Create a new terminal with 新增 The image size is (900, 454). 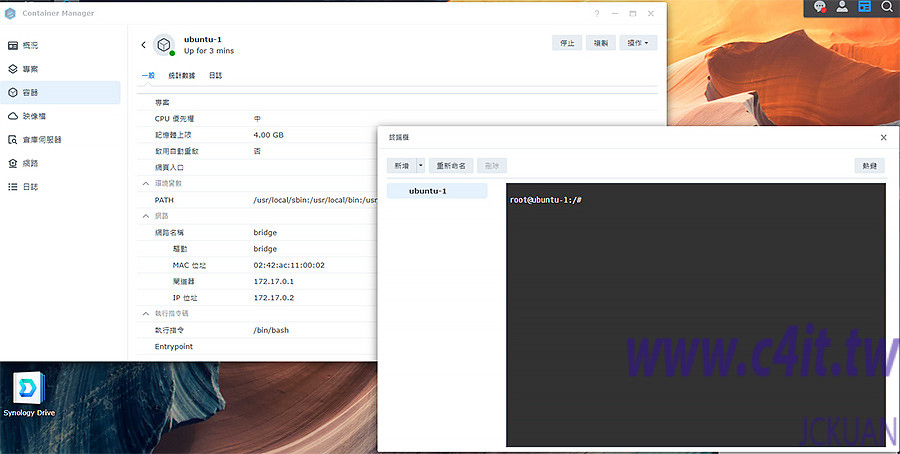coord(402,166)
